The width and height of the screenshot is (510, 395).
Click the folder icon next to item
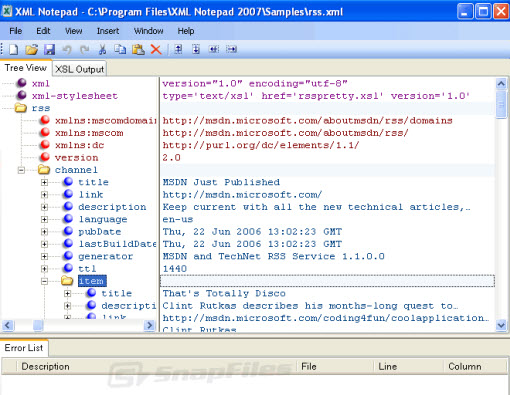(67, 281)
